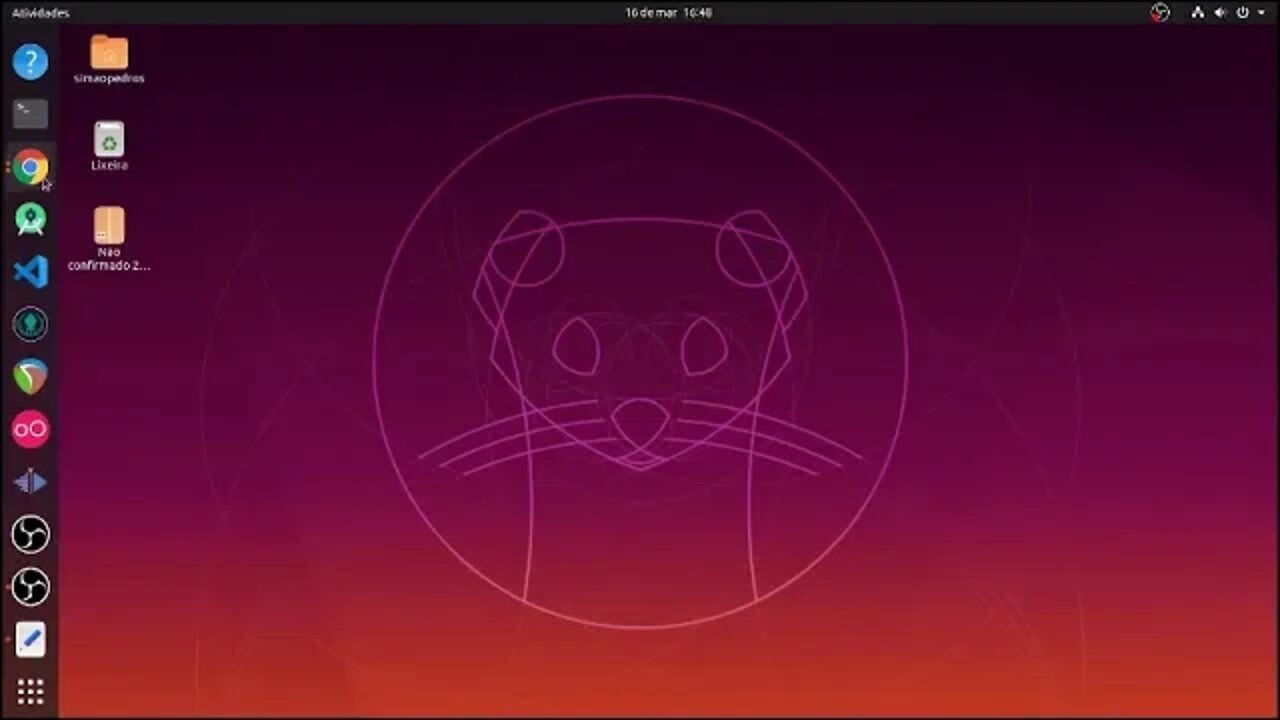
Task: Open the clock showing 16 de mar 10:48
Action: [x=668, y=13]
